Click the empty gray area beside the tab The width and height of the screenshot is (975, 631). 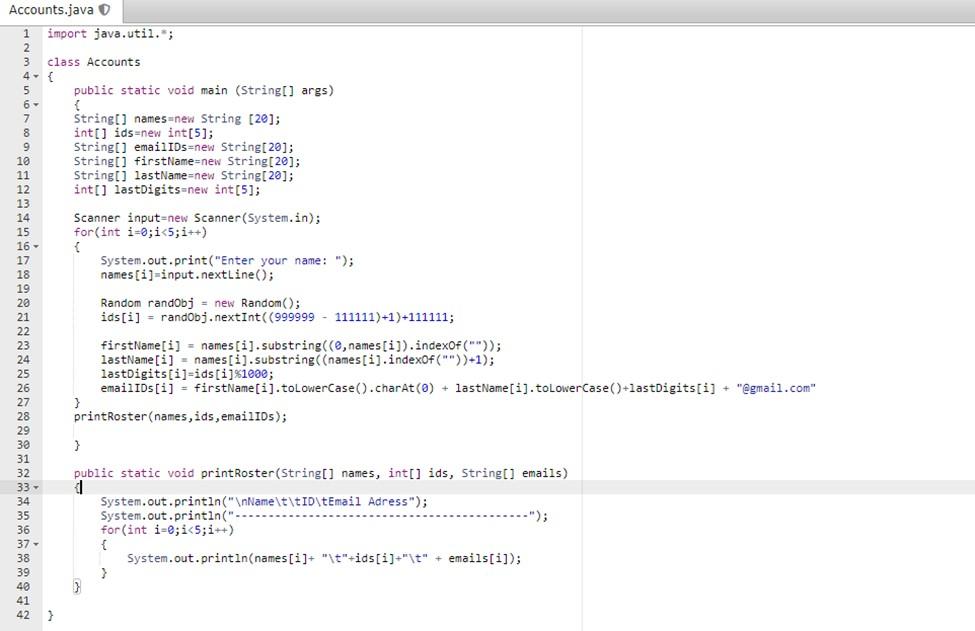click(x=500, y=10)
